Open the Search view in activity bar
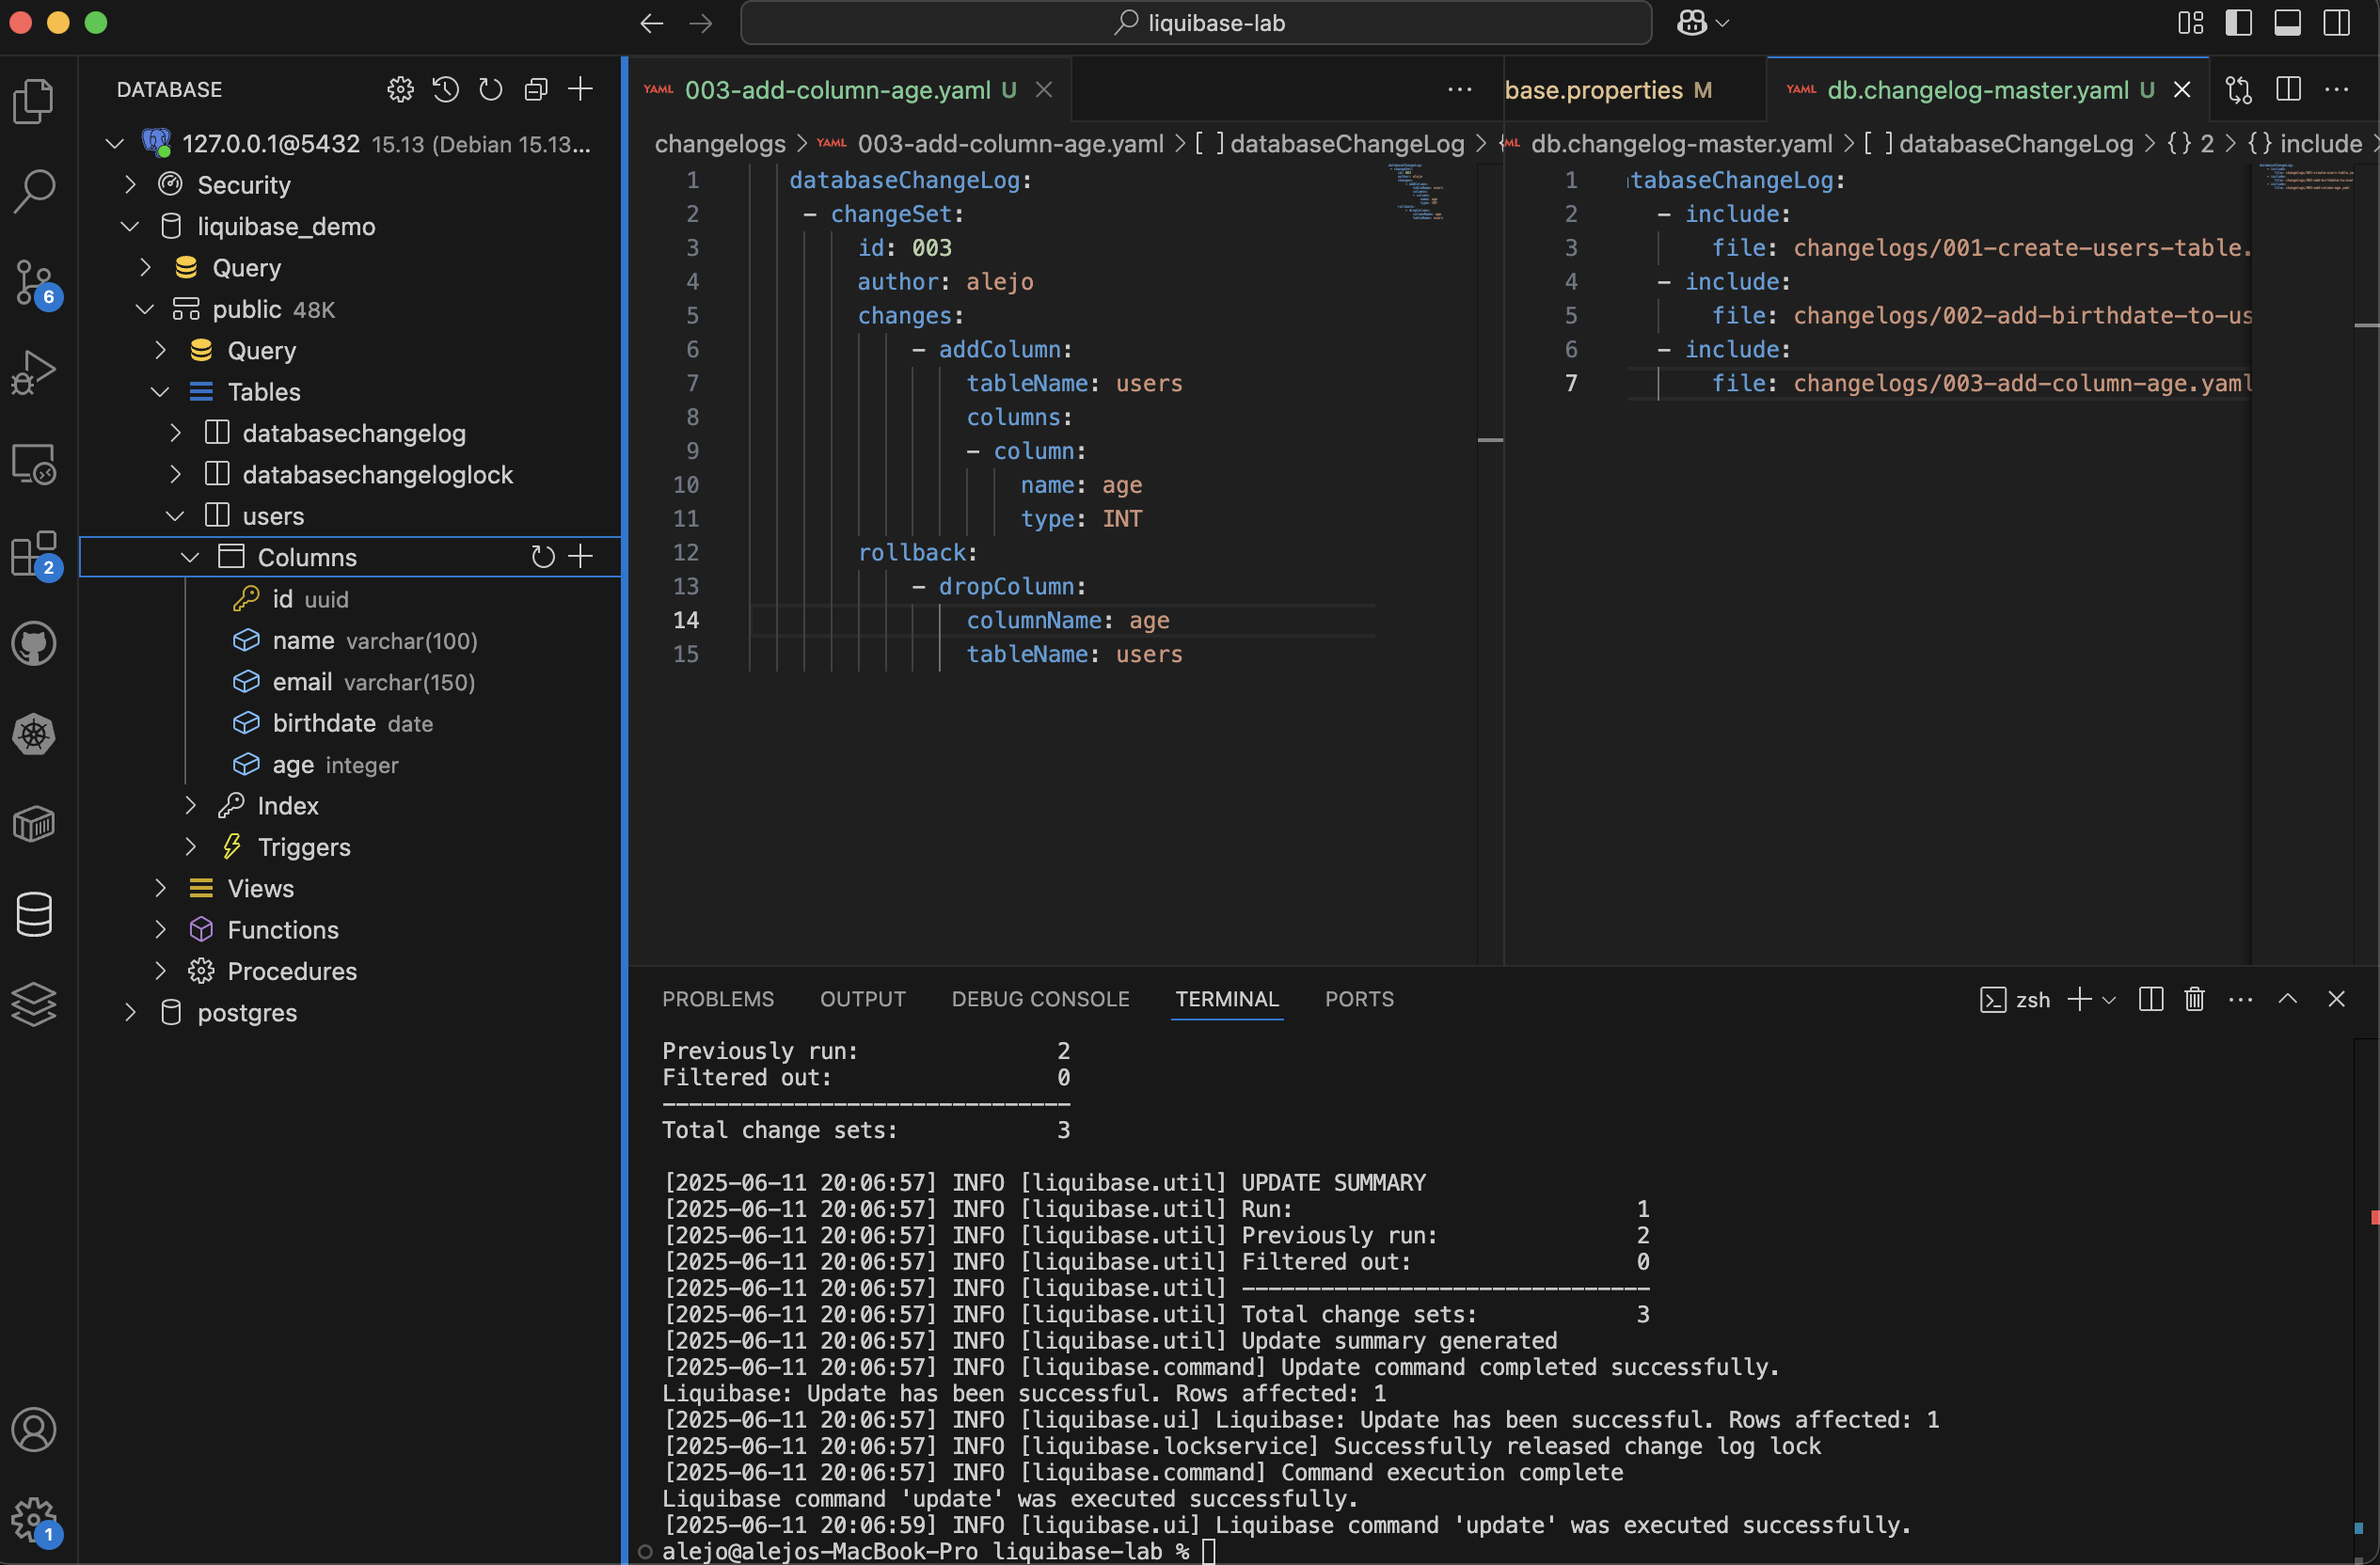 (34, 190)
